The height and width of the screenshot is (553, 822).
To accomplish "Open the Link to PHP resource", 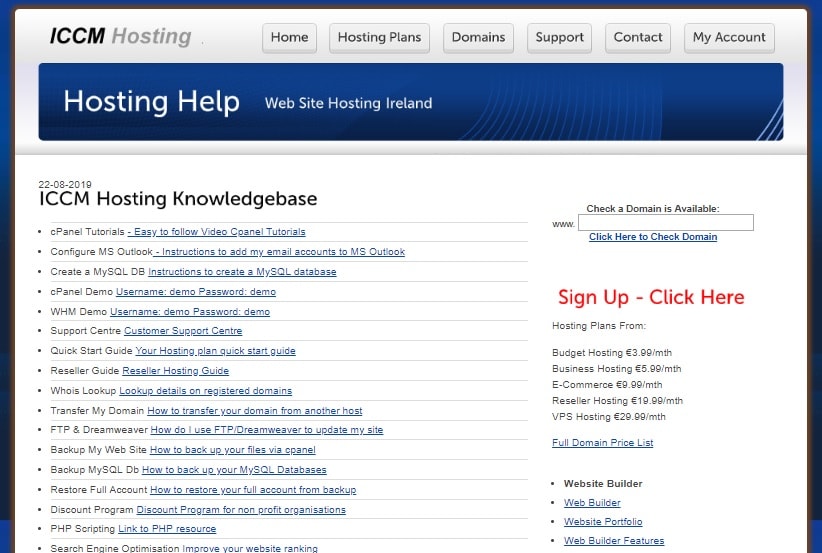I will 167,529.
